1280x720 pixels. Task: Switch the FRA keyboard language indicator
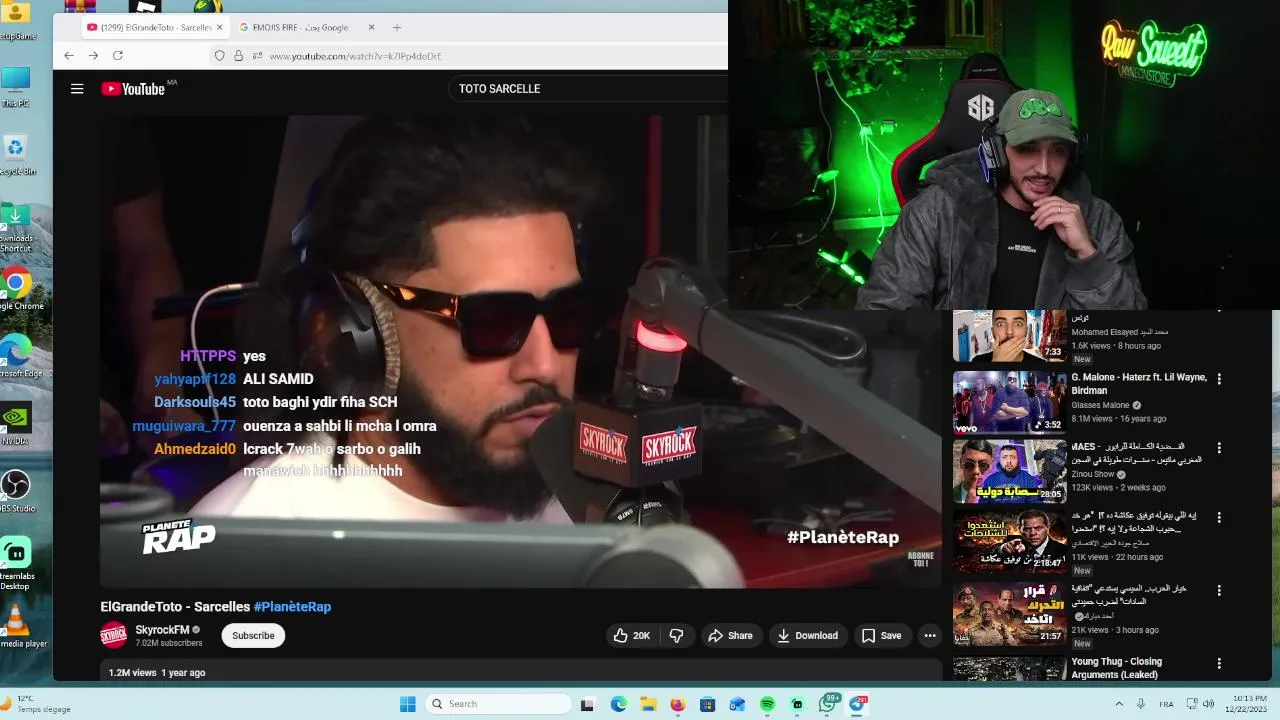click(x=1166, y=704)
